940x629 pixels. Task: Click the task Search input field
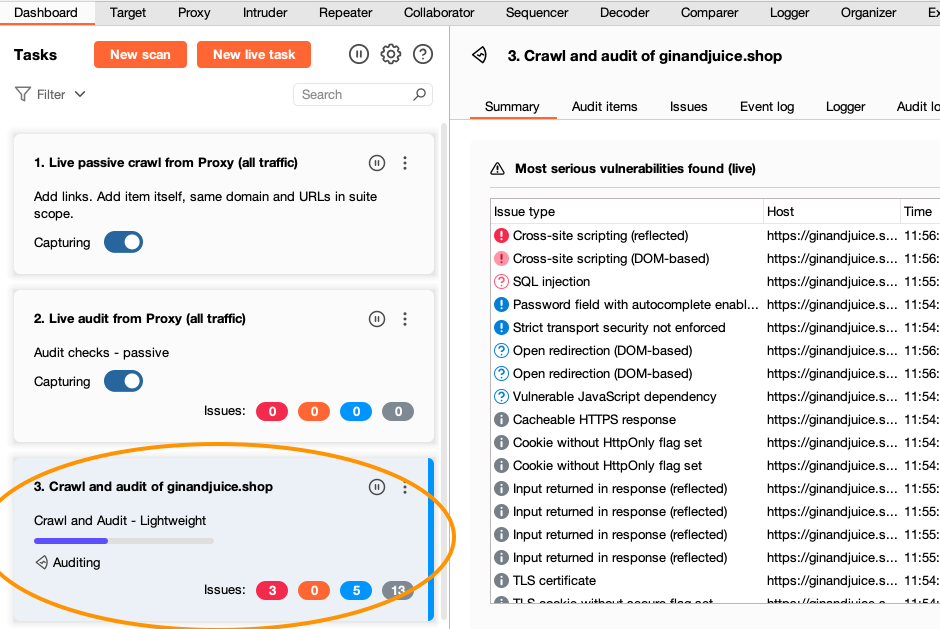[x=355, y=94]
